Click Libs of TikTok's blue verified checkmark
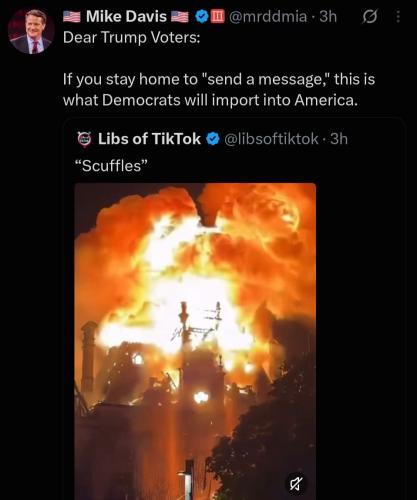The width and height of the screenshot is (417, 500). (212, 139)
